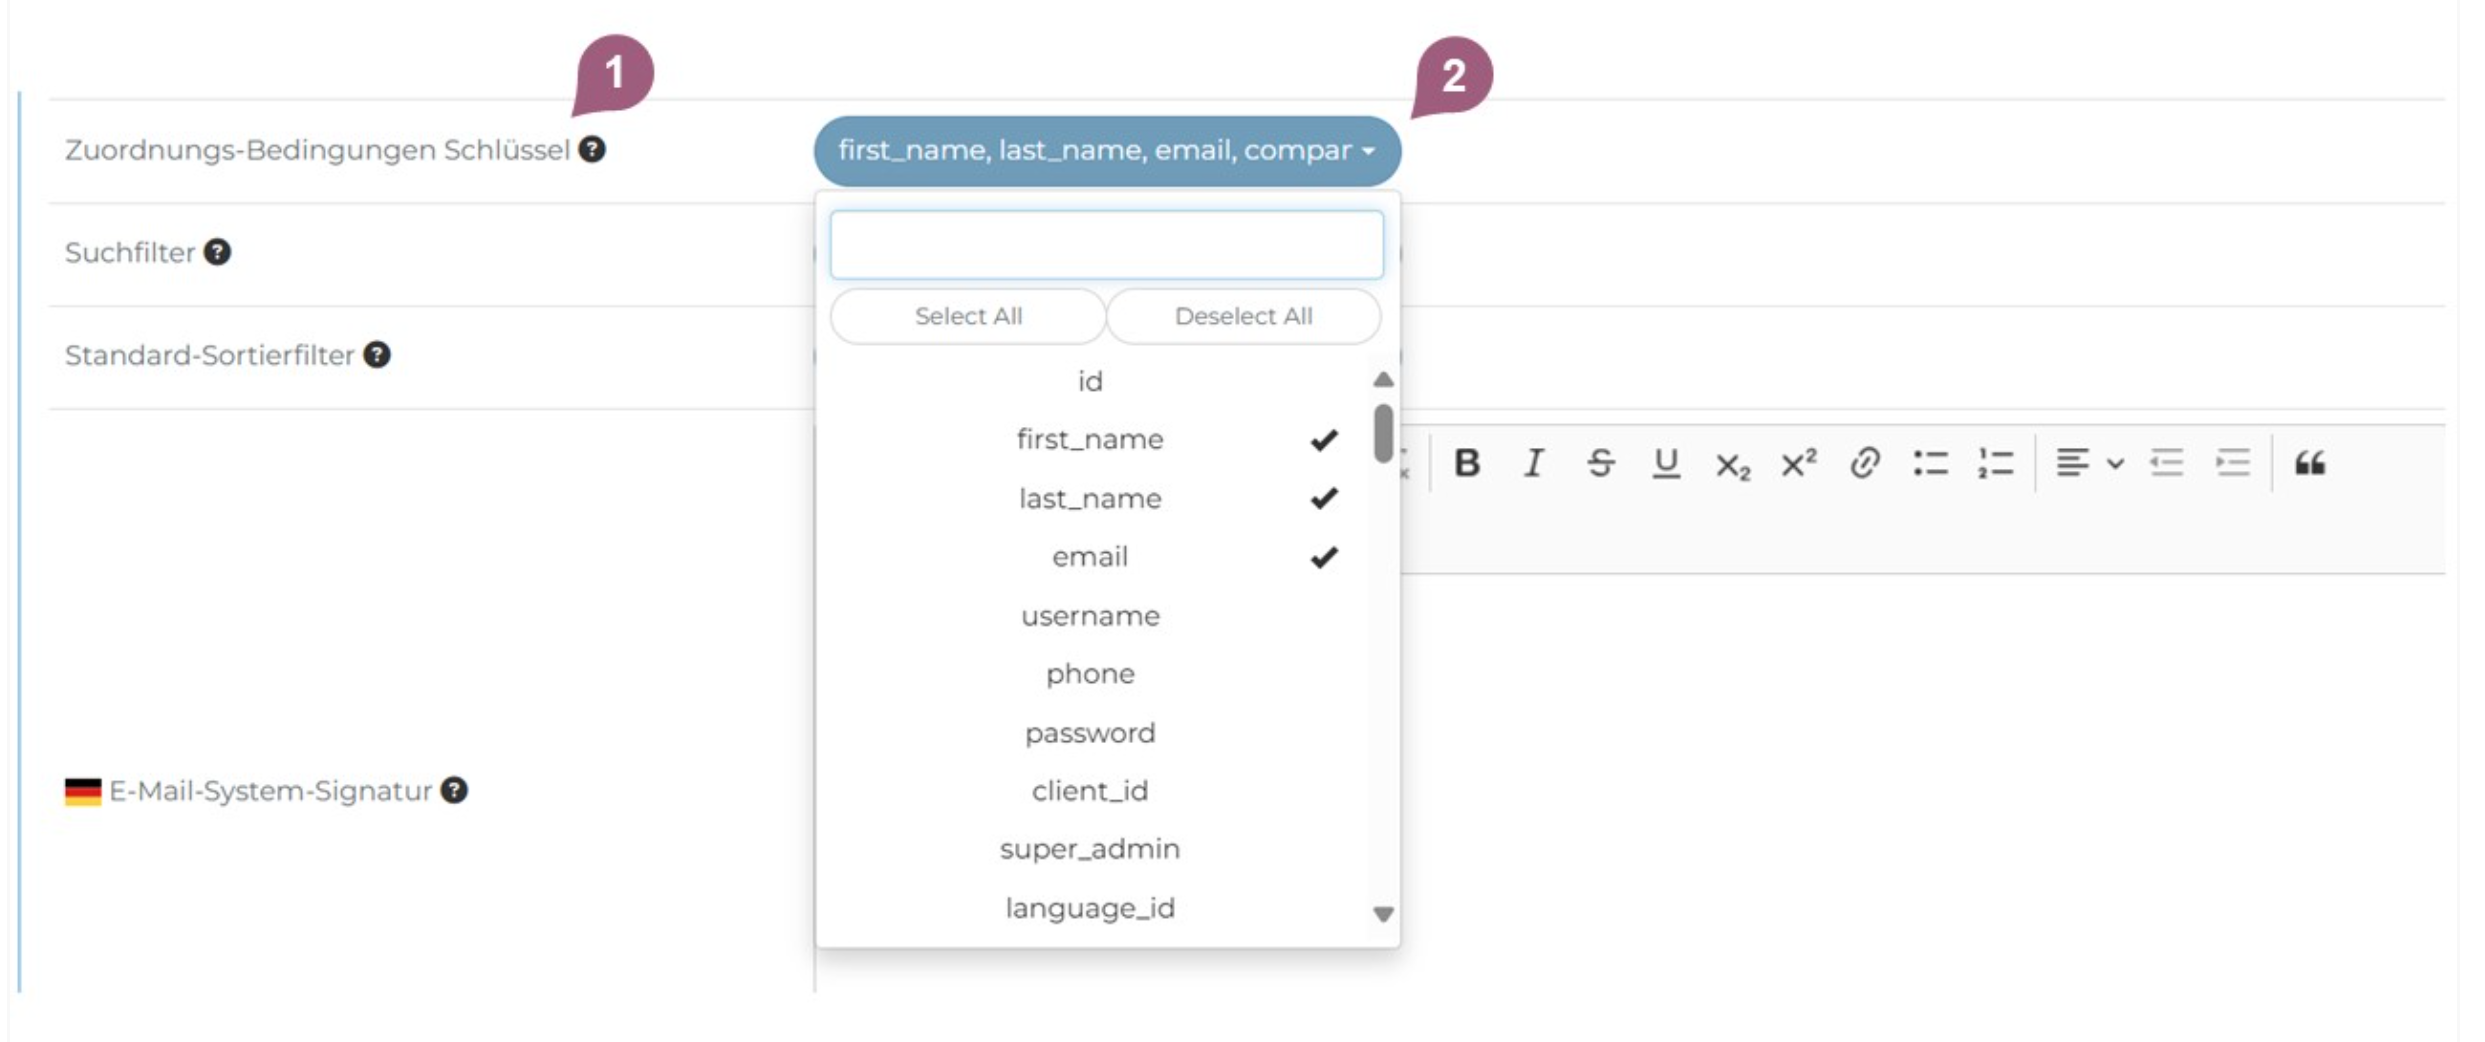The height and width of the screenshot is (1042, 2485).
Task: Click help icon beside Suchfilter
Action: pos(217,252)
